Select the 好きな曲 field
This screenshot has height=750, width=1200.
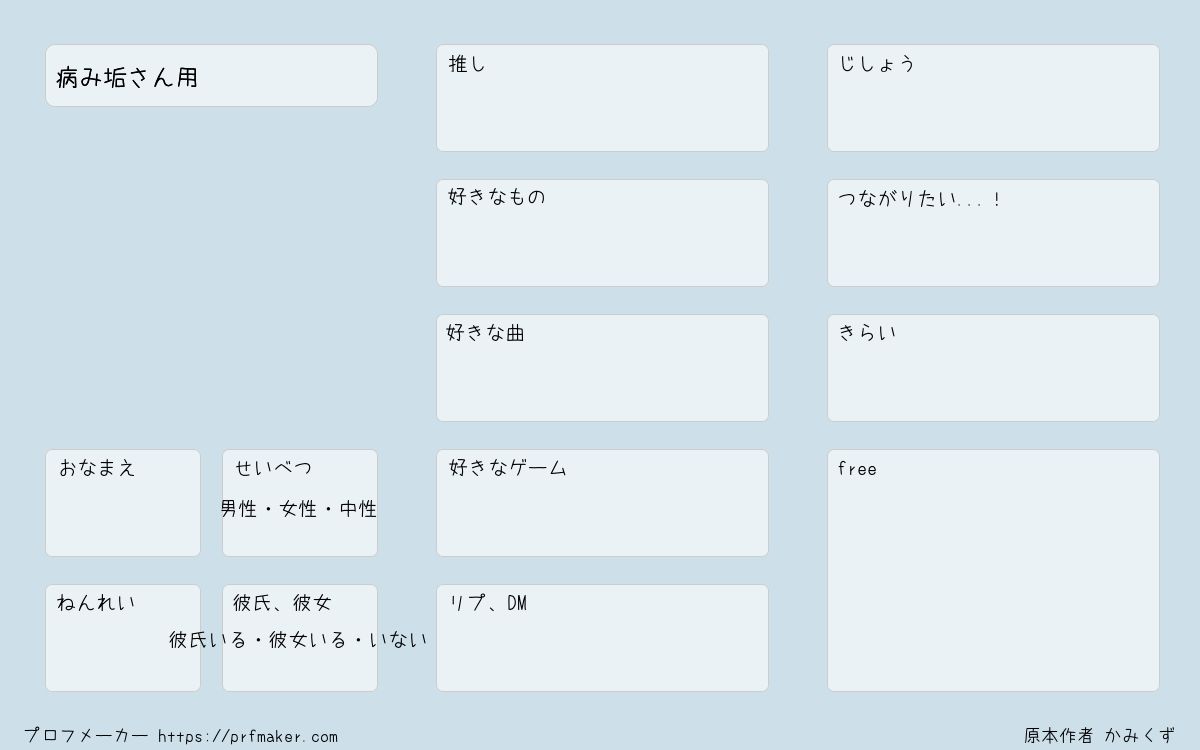point(602,368)
